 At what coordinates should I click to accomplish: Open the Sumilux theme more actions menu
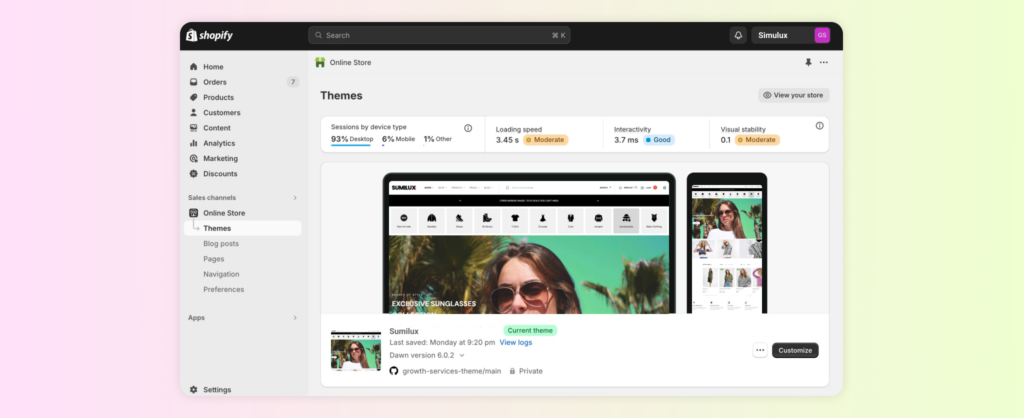[760, 350]
